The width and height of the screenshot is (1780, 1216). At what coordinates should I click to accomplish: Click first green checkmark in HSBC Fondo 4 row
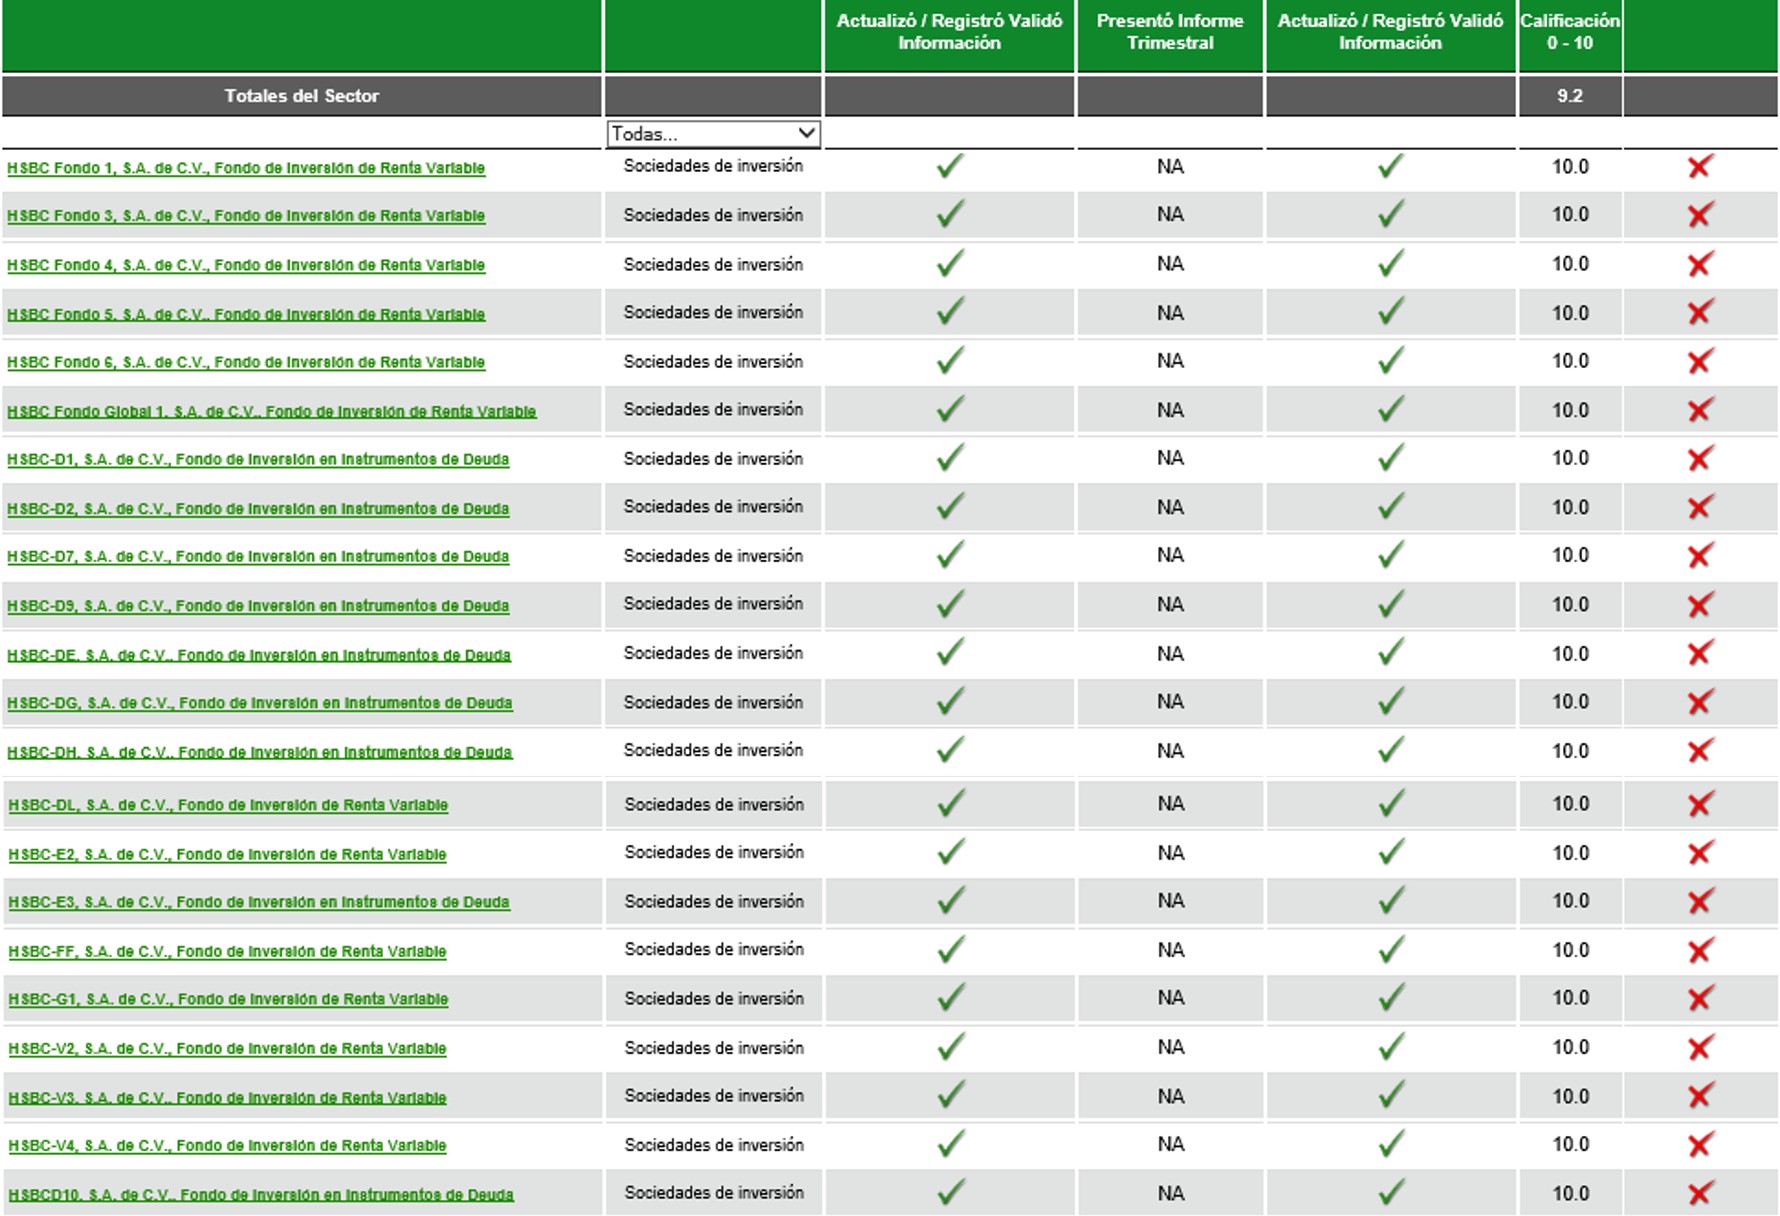pos(950,263)
